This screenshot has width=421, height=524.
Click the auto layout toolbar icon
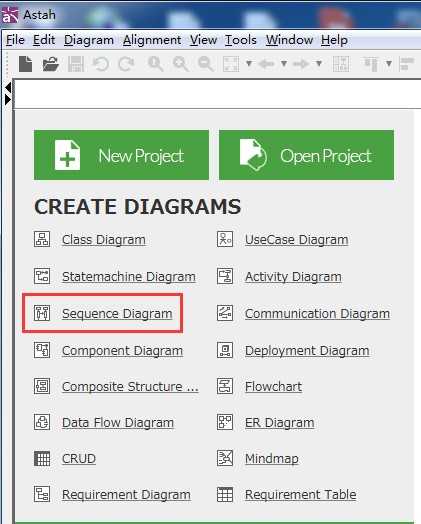tap(341, 63)
